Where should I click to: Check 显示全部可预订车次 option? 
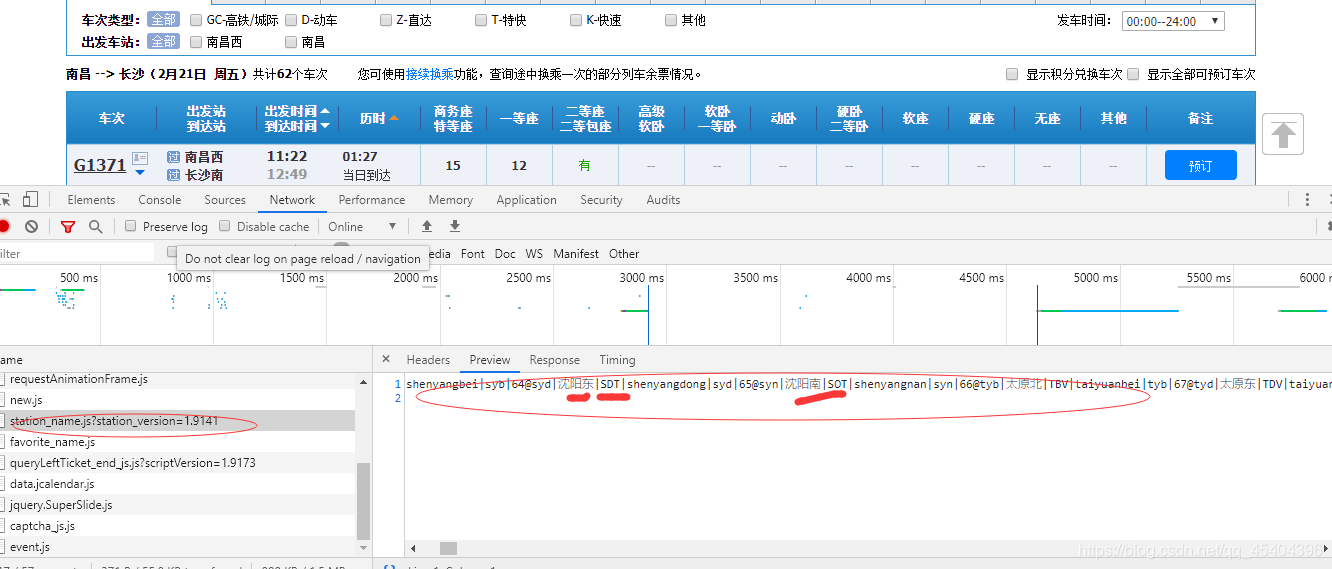click(1133, 74)
